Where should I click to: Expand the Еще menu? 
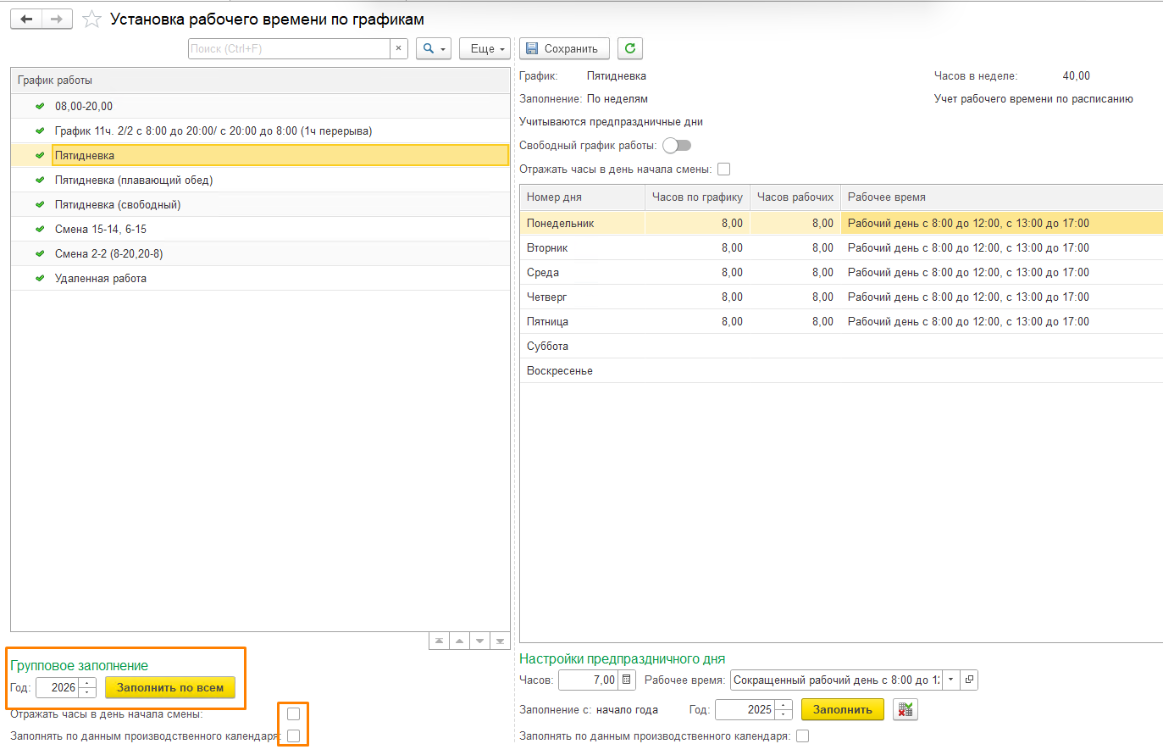coord(485,48)
